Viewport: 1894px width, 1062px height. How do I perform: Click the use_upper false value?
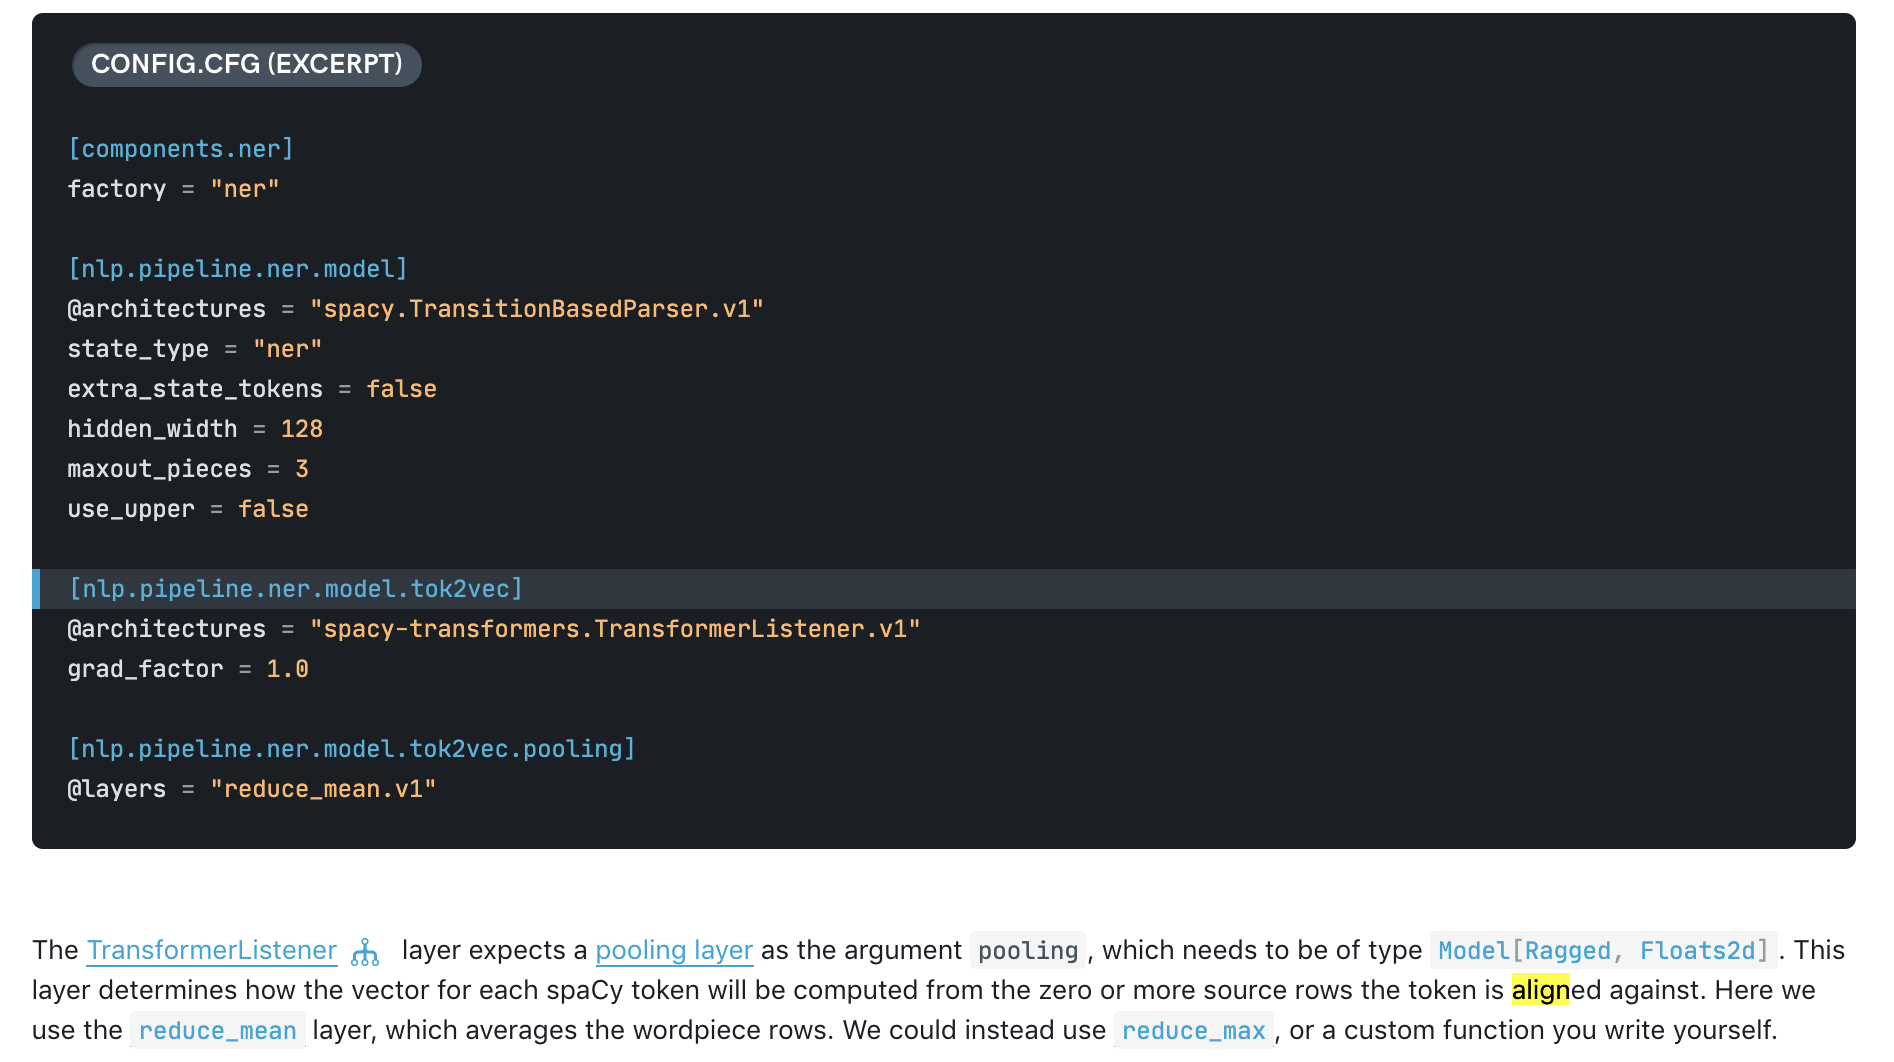pos(274,509)
